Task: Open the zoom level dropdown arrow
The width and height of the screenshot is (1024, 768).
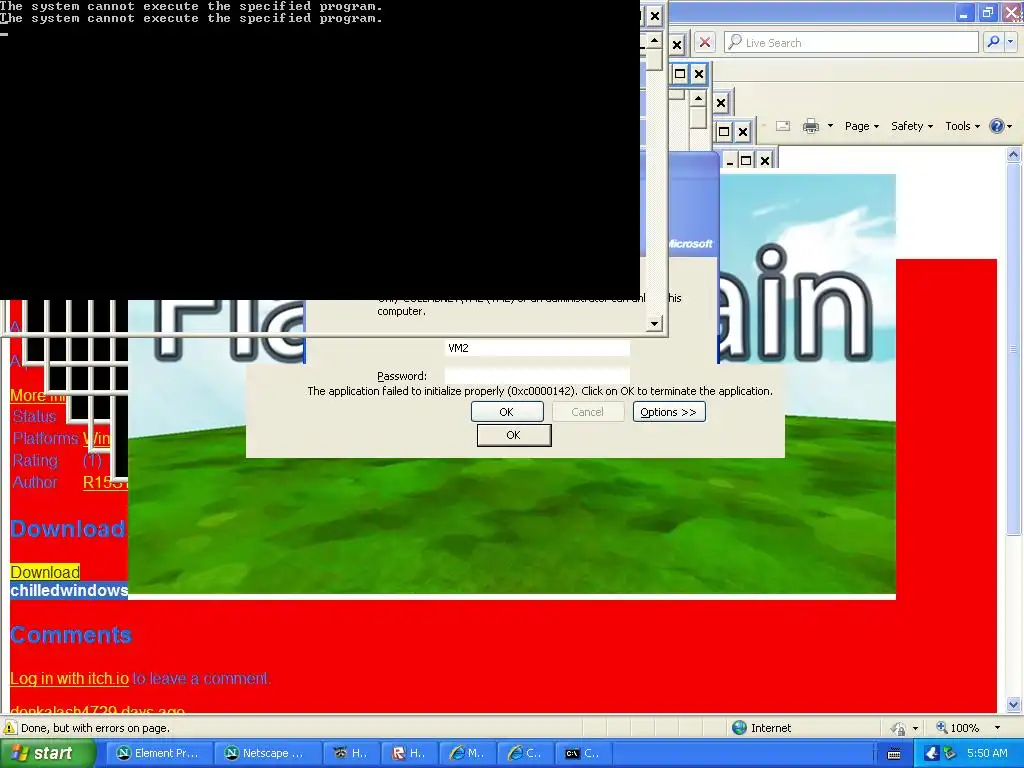Action: (x=997, y=728)
